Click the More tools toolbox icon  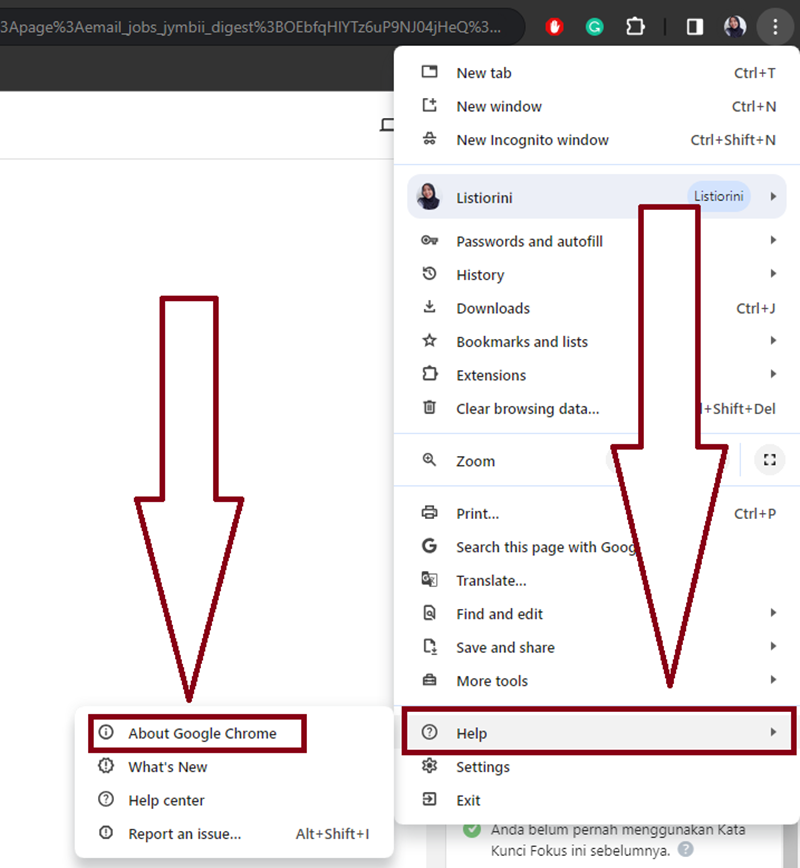430,680
